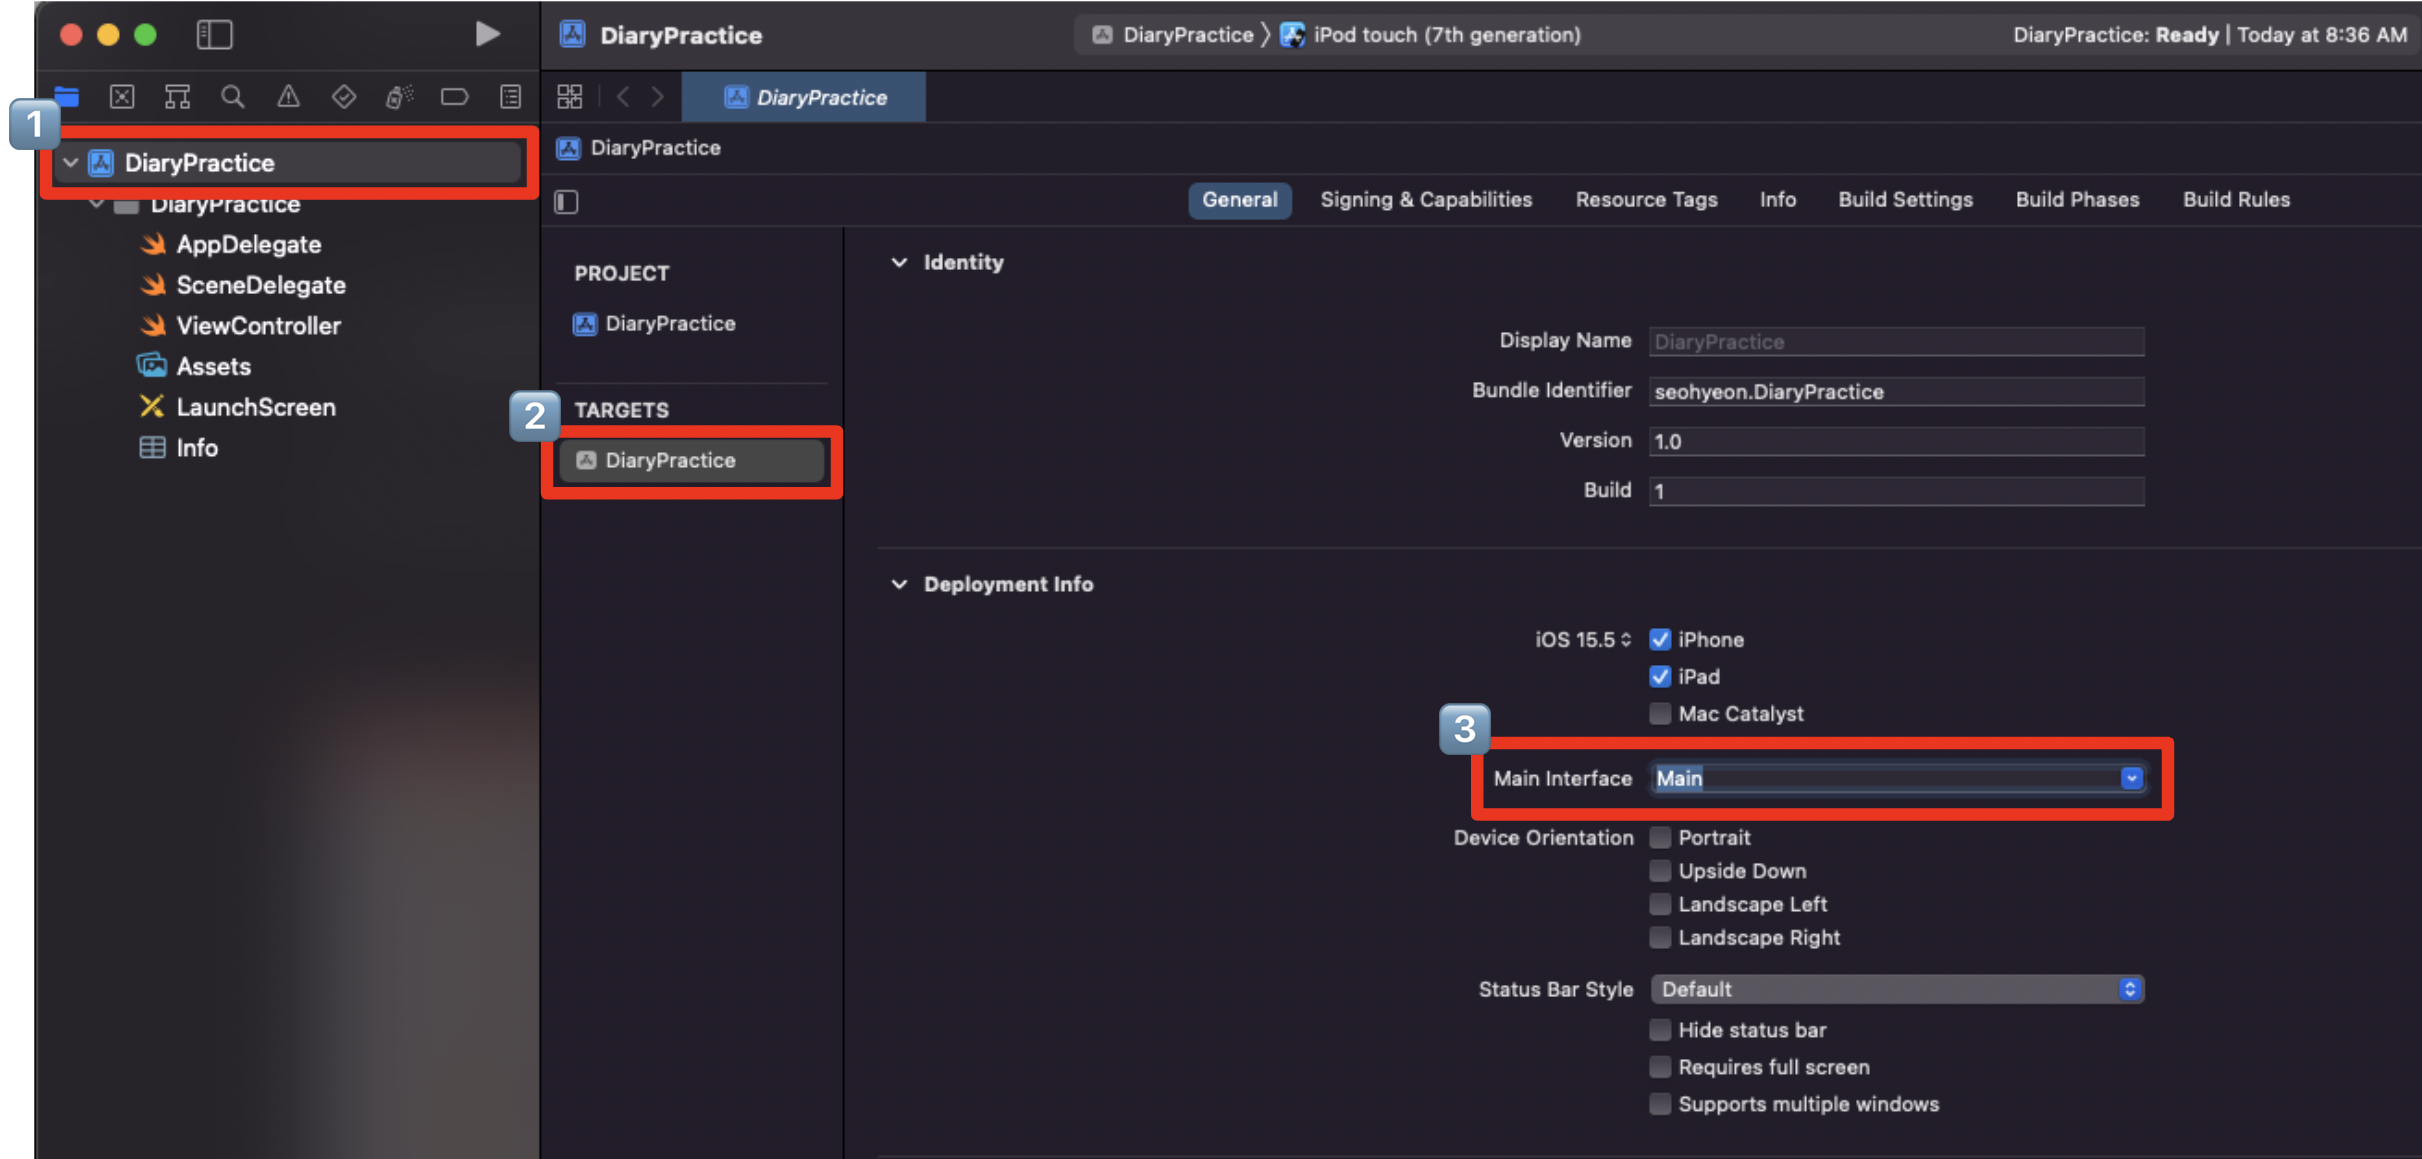Enable Upside Down orientation
This screenshot has width=2422, height=1159.
coord(1660,871)
